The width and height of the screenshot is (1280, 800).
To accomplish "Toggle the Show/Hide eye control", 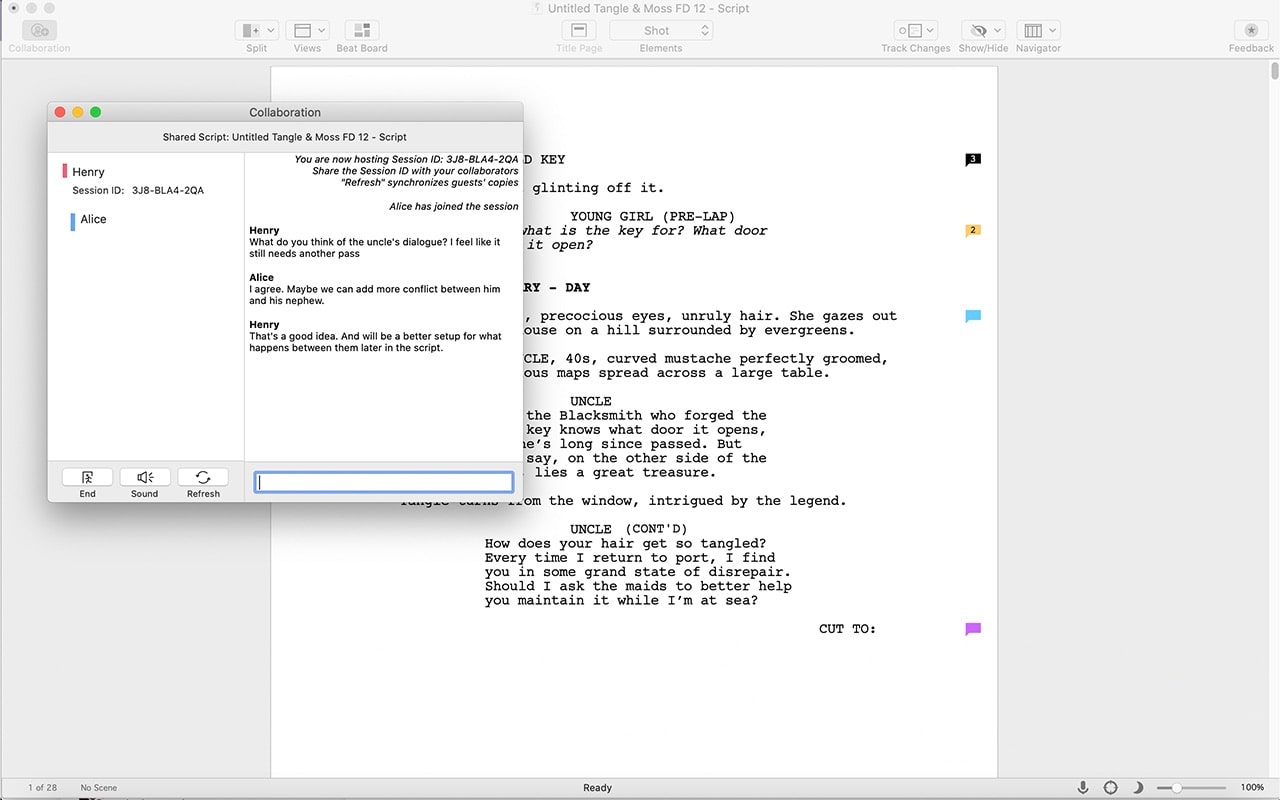I will tap(983, 31).
